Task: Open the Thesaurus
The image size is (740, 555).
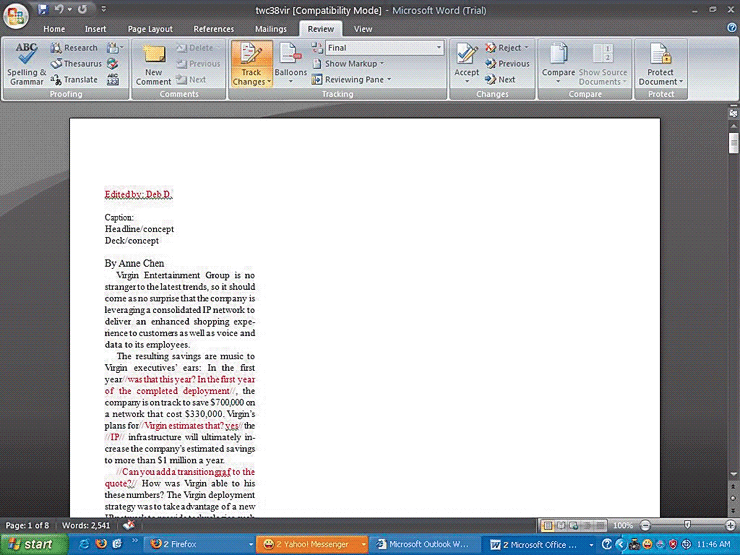Action: 76,63
